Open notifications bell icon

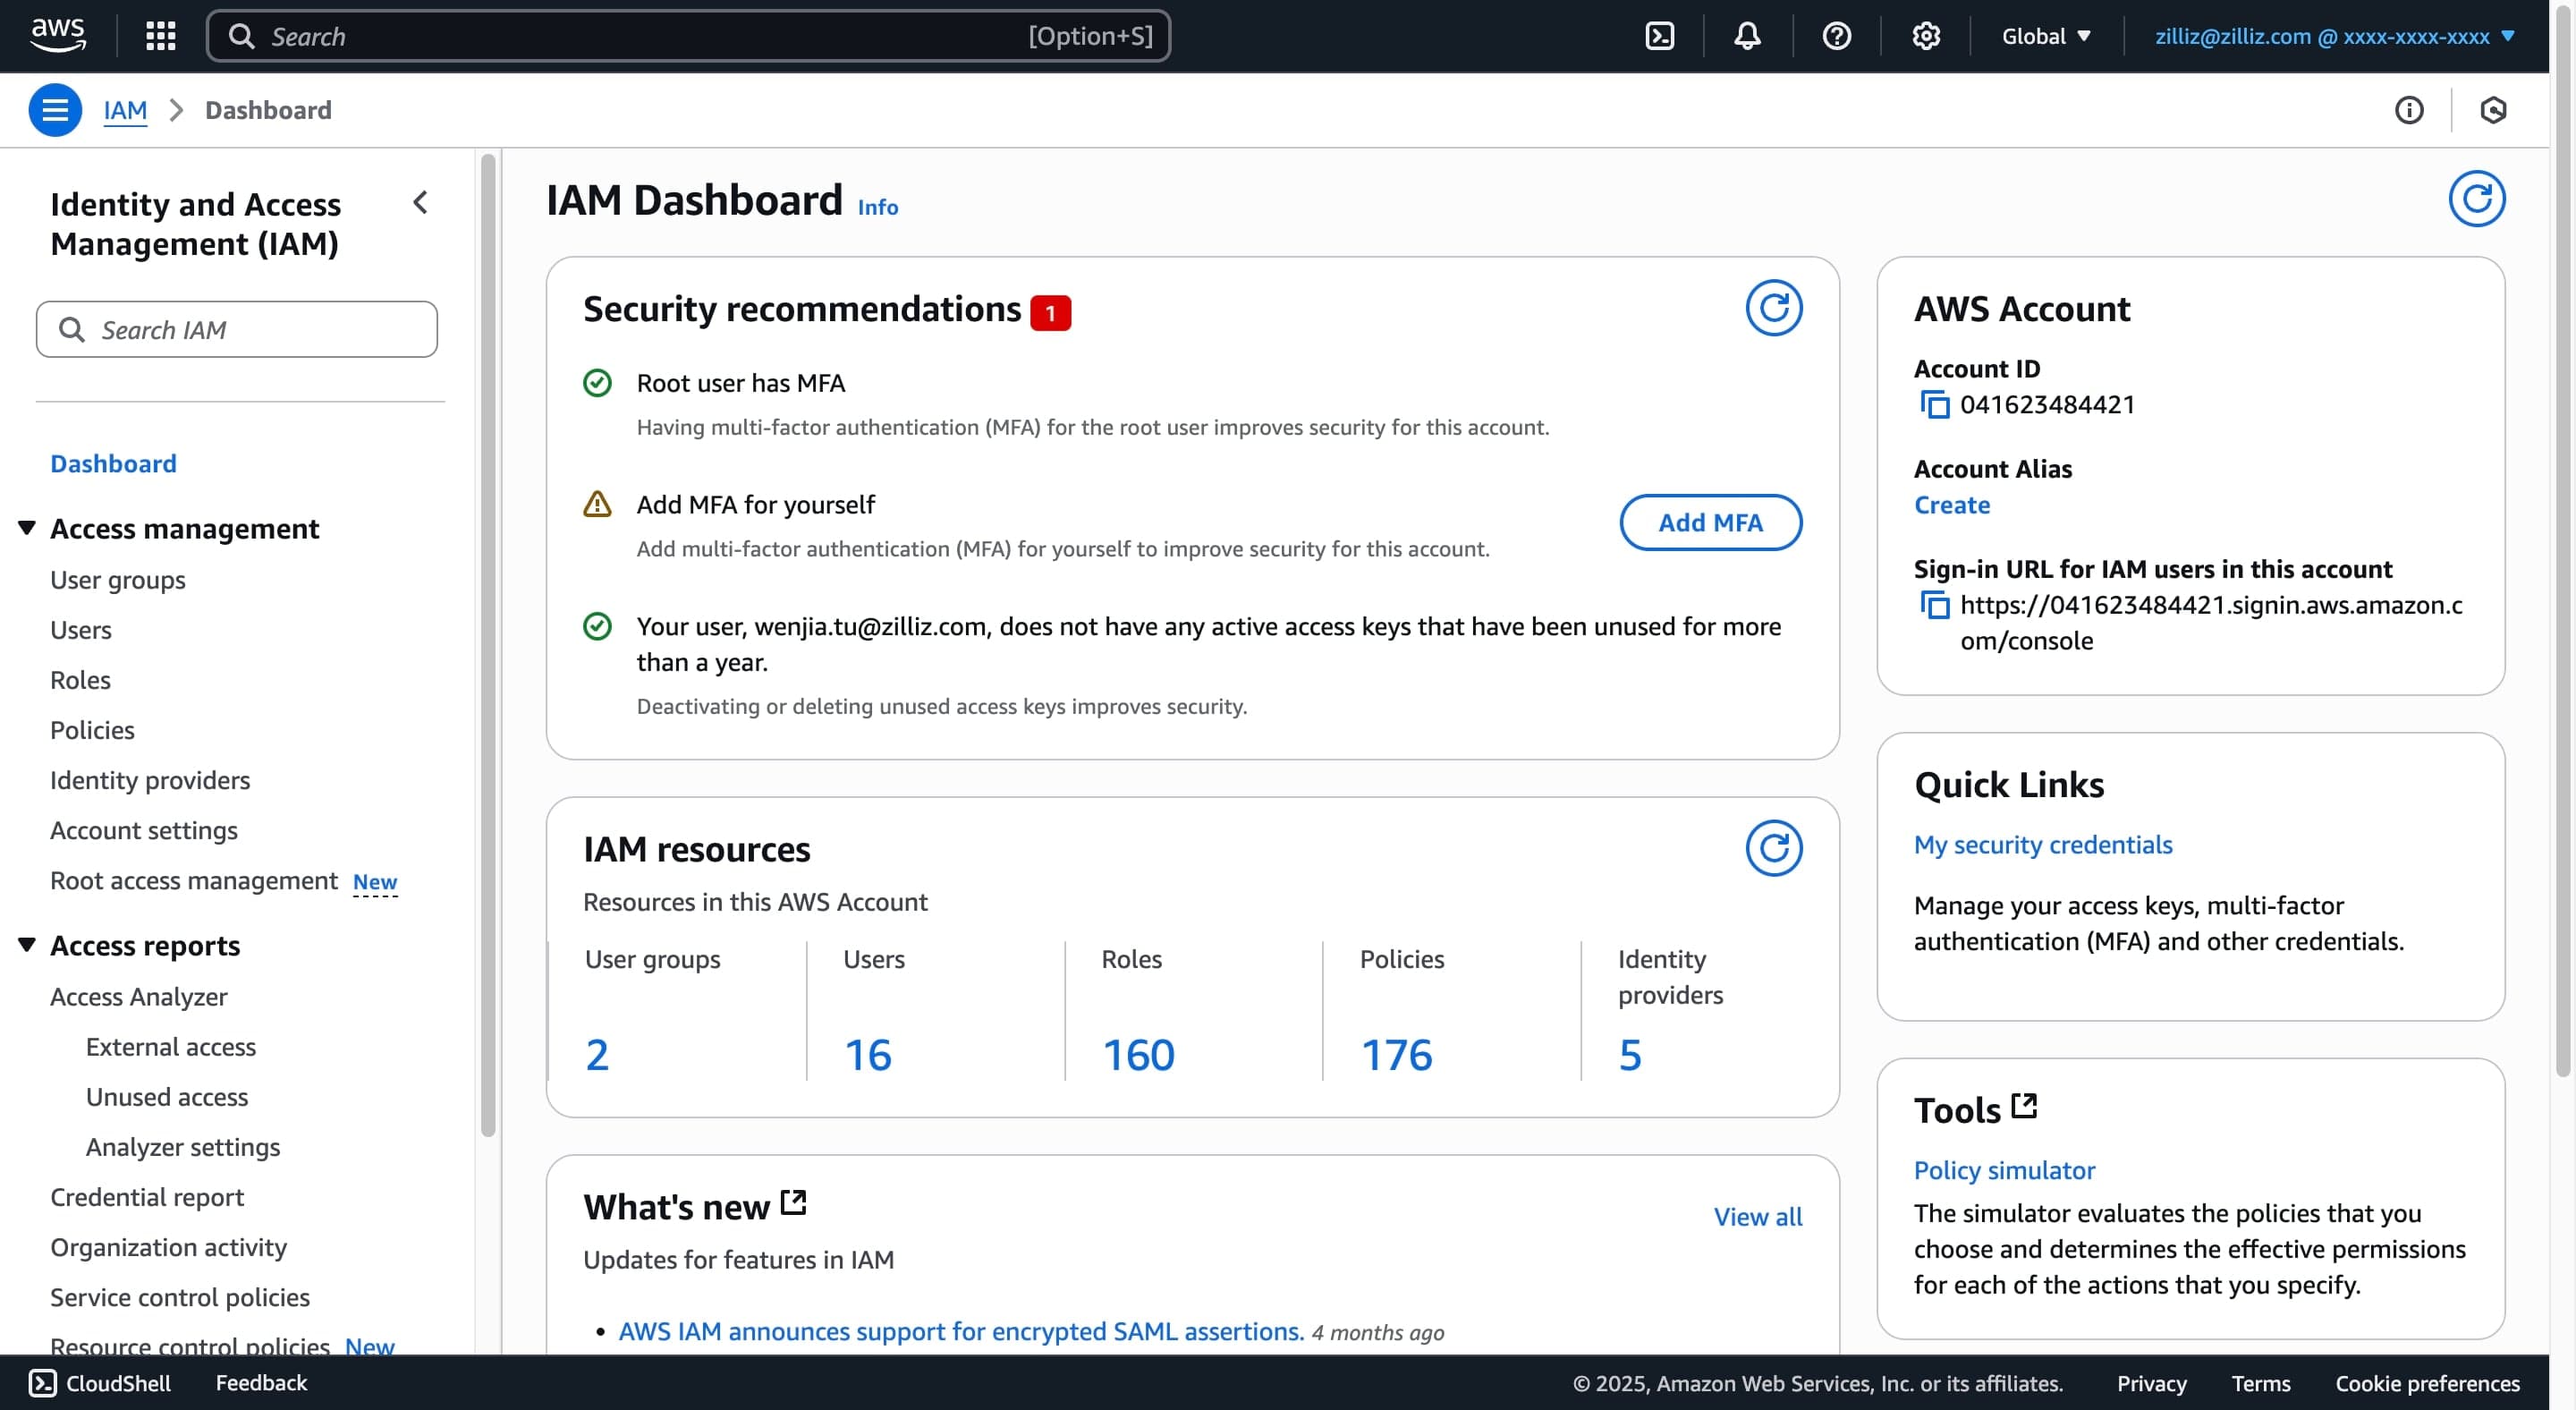click(x=1747, y=36)
